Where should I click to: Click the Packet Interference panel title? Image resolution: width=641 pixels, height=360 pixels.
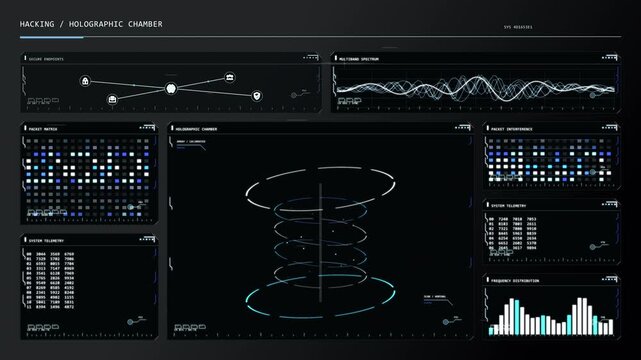[x=511, y=129]
